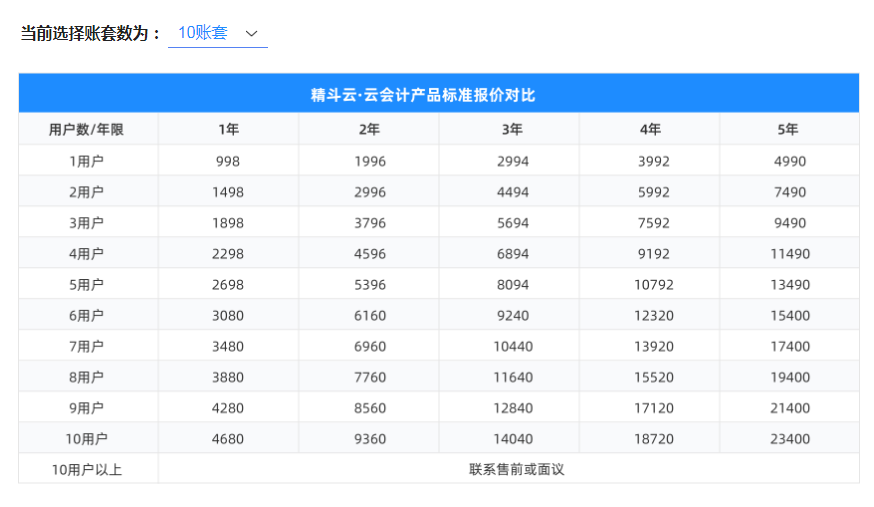Click the price 15400 cell
This screenshot has height=507, width=874.
pos(790,316)
